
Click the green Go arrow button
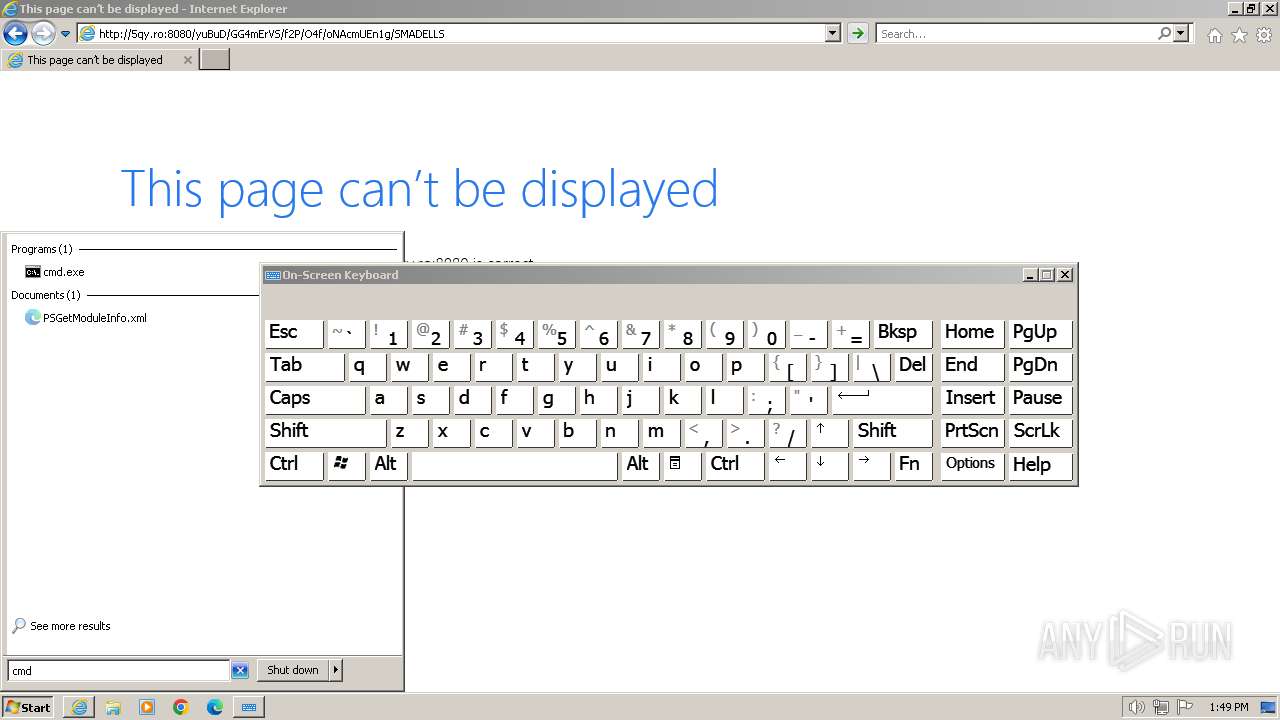pyautogui.click(x=857, y=33)
